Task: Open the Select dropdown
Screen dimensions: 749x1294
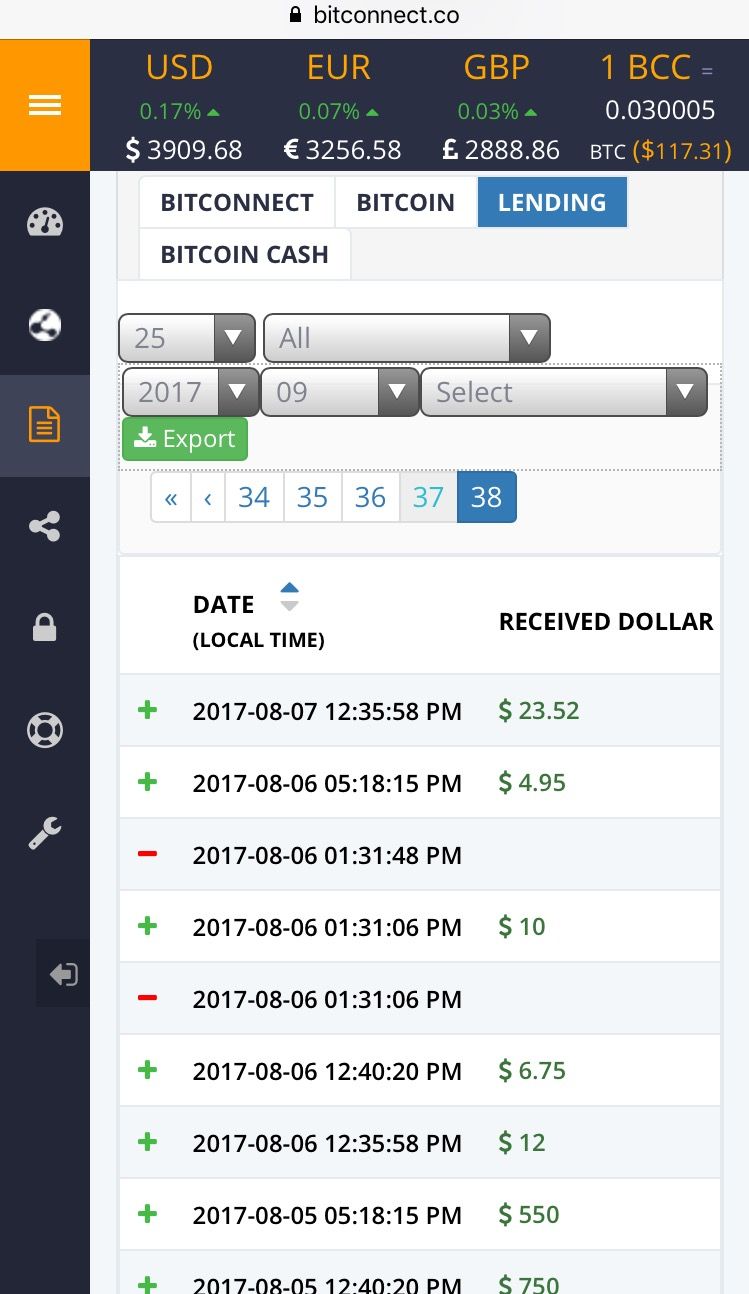Action: point(564,392)
